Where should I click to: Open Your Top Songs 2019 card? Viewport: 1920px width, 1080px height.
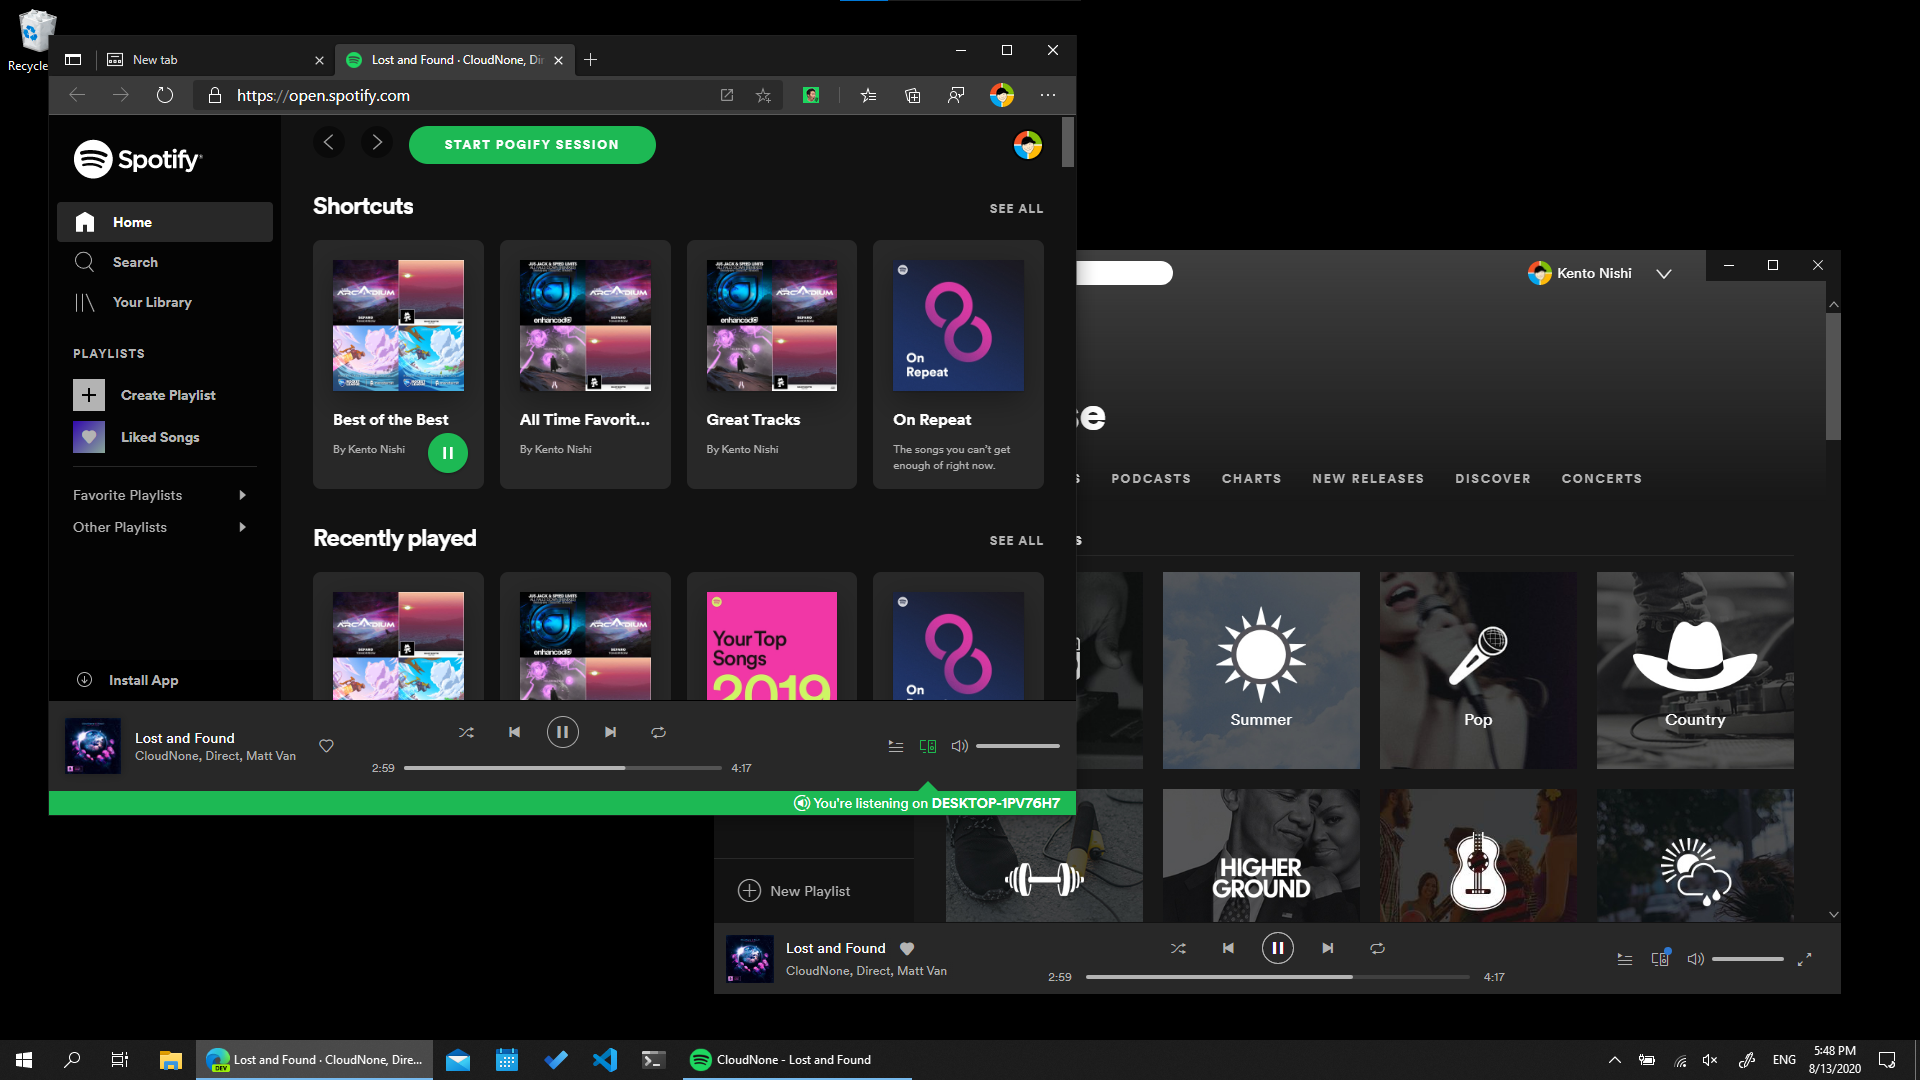point(772,636)
